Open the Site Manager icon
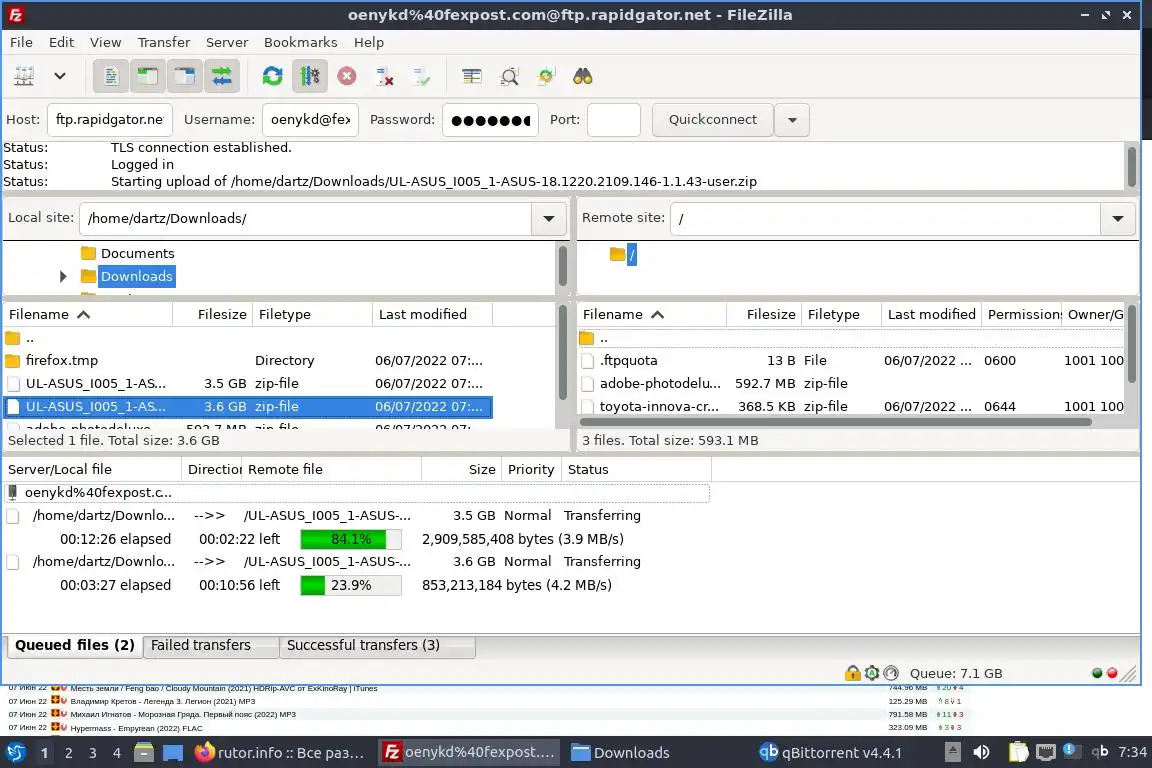Image resolution: width=1152 pixels, height=768 pixels. [x=24, y=76]
